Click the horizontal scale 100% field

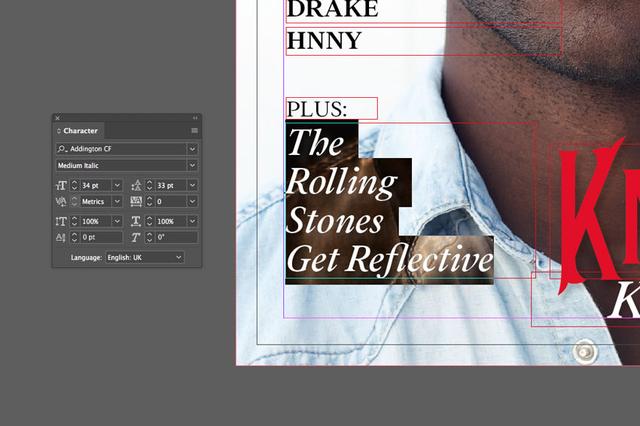click(171, 221)
